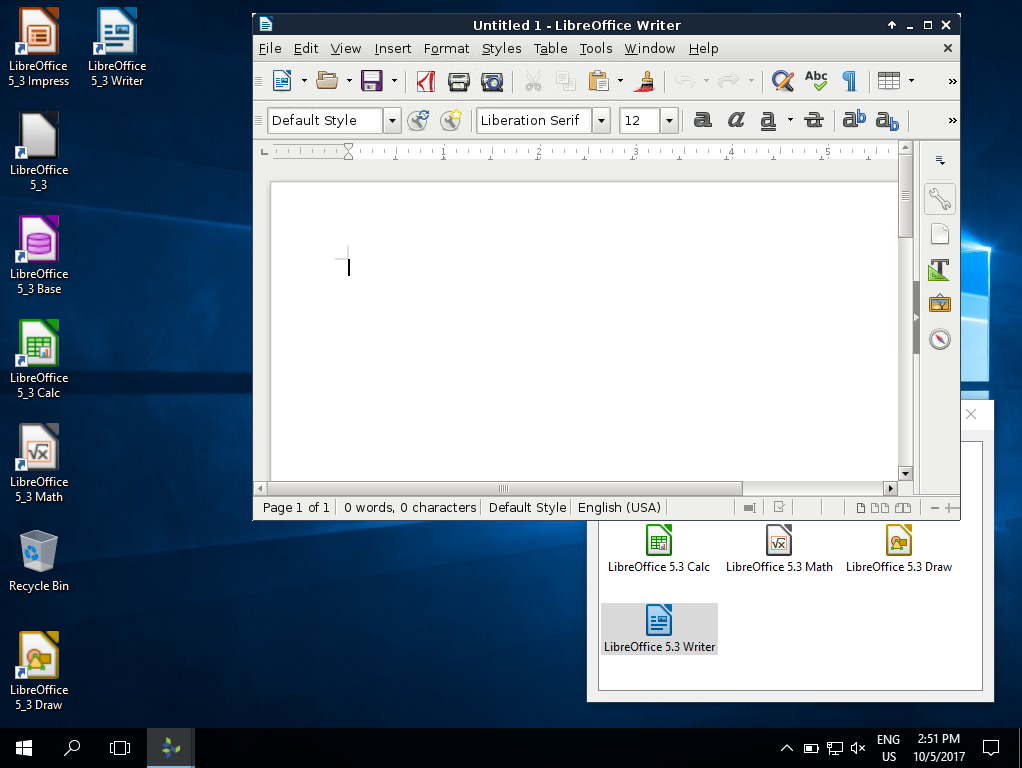The width and height of the screenshot is (1022, 768).
Task: Open print preview
Action: (x=492, y=82)
